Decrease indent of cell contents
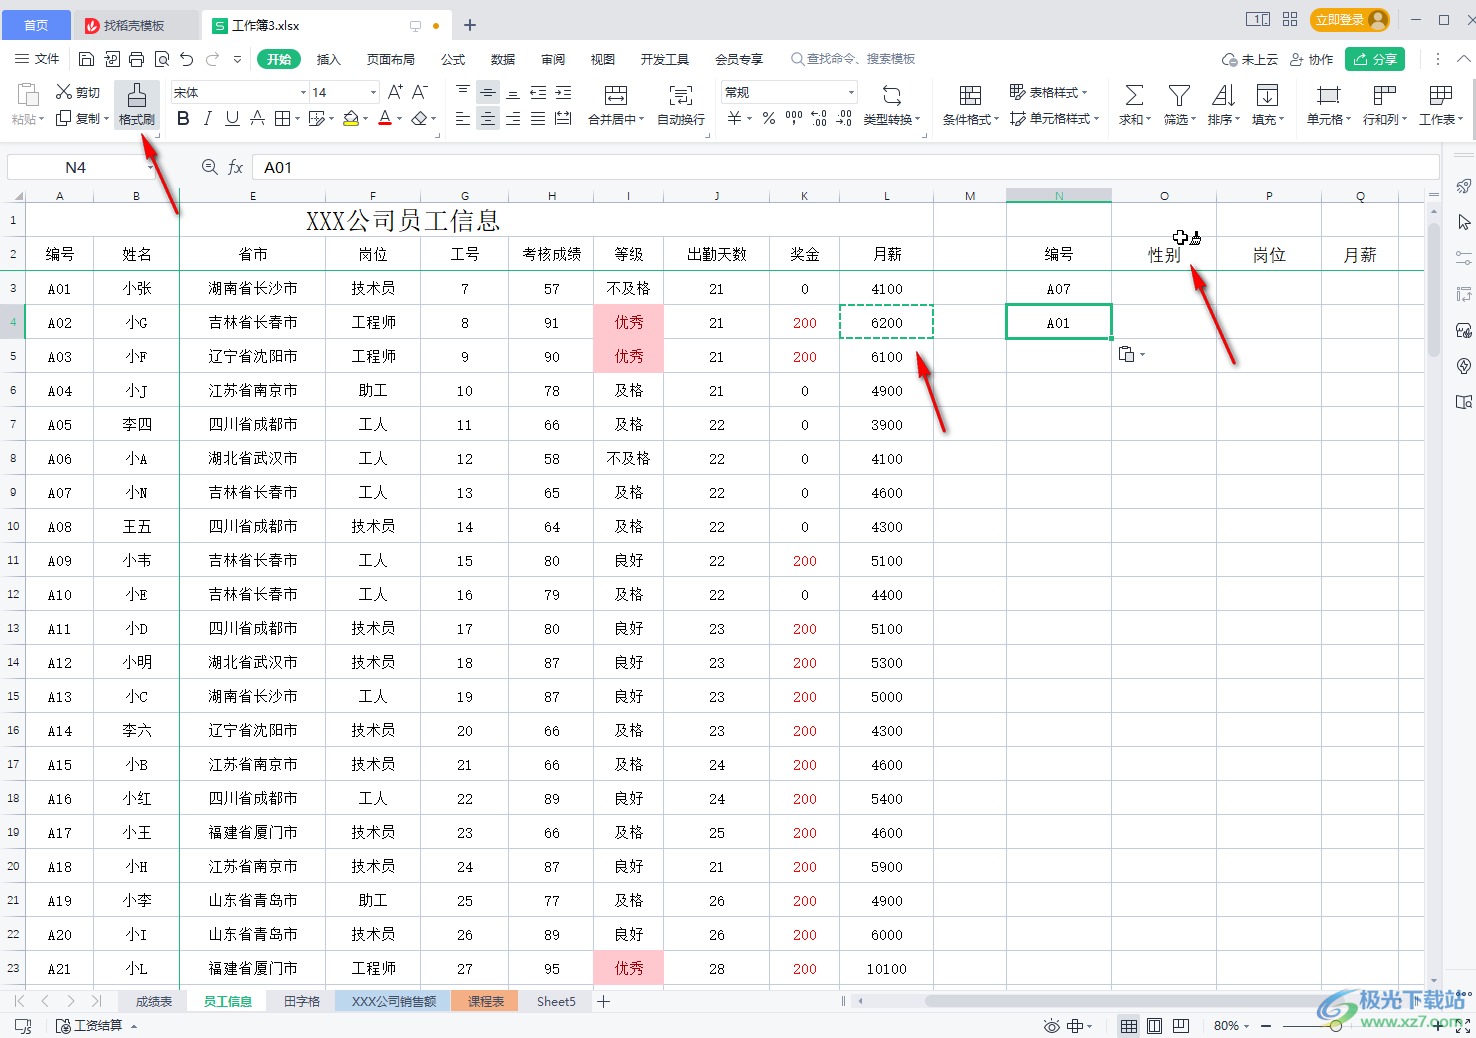The width and height of the screenshot is (1476, 1038). [x=538, y=92]
